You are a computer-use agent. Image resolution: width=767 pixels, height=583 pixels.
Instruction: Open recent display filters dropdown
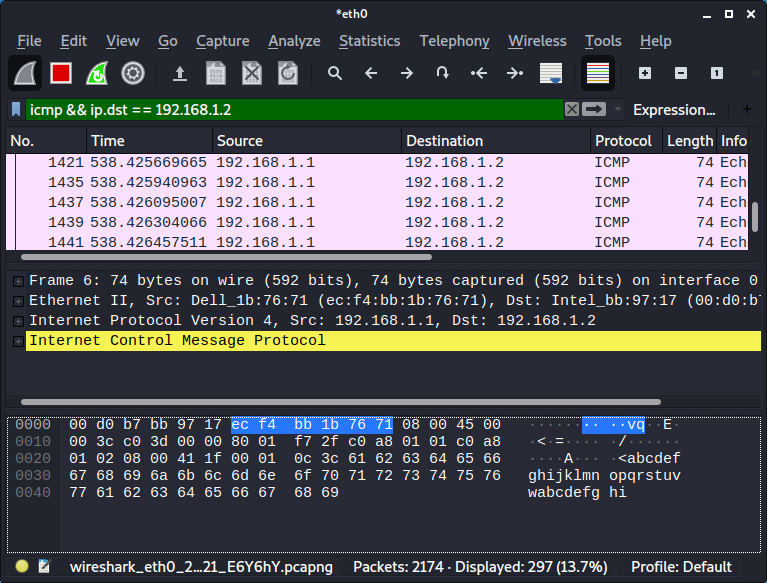coord(618,109)
